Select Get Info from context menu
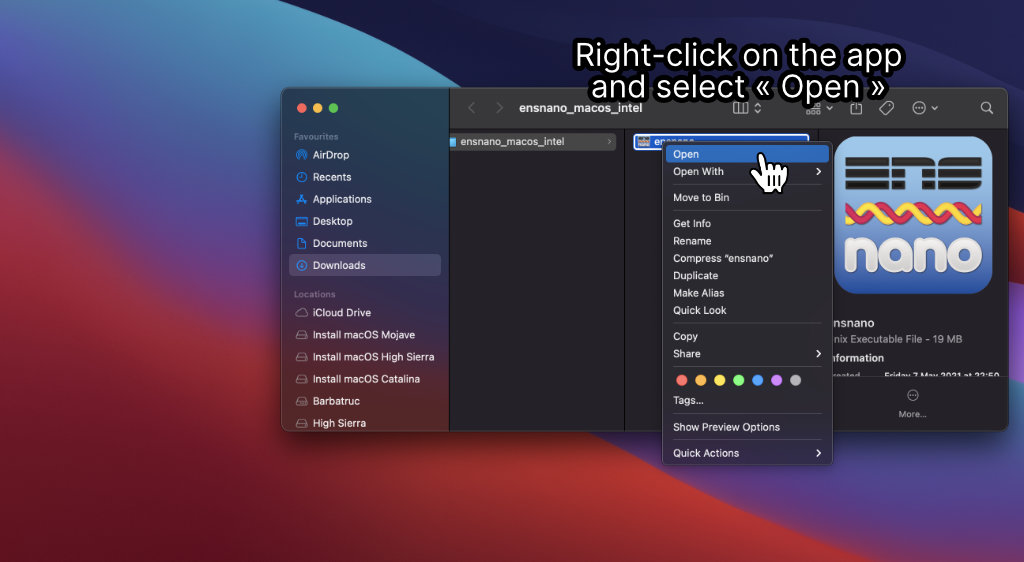Viewport: 1024px width, 562px height. [746, 223]
